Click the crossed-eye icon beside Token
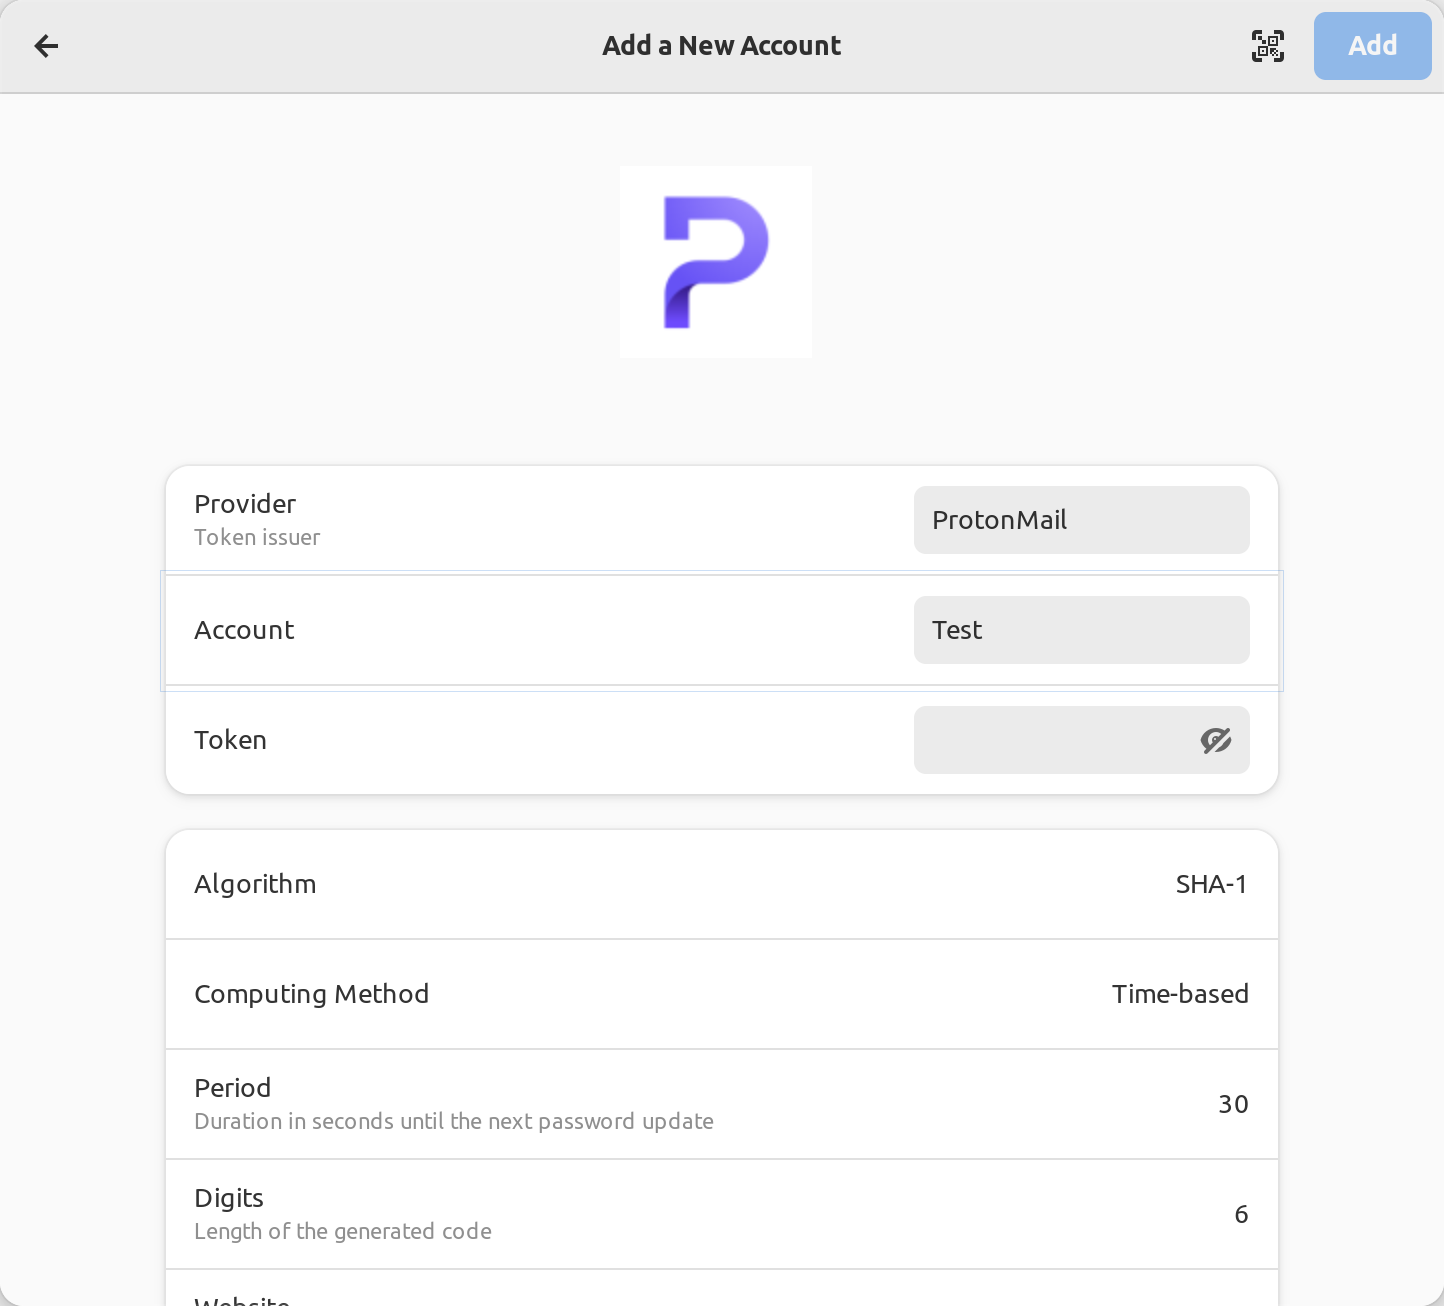 pyautogui.click(x=1216, y=740)
